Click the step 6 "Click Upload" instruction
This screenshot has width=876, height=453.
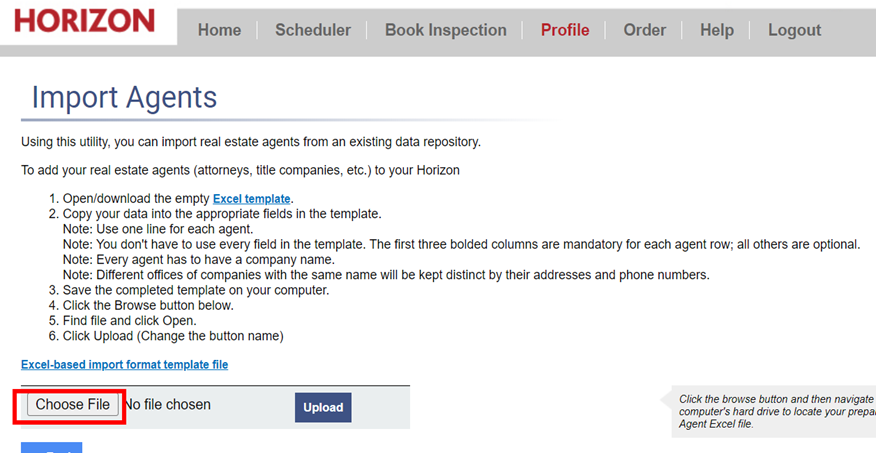pyautogui.click(x=173, y=336)
